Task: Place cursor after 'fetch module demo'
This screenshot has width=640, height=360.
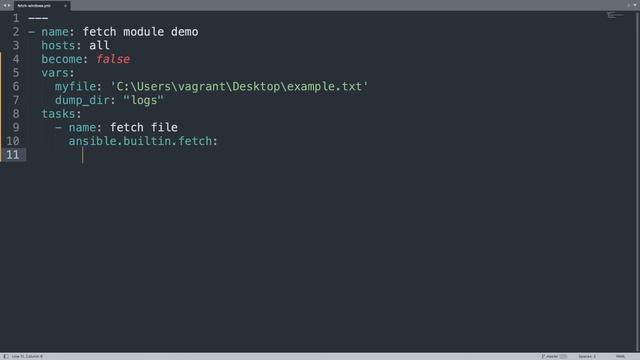Action: click(199, 32)
